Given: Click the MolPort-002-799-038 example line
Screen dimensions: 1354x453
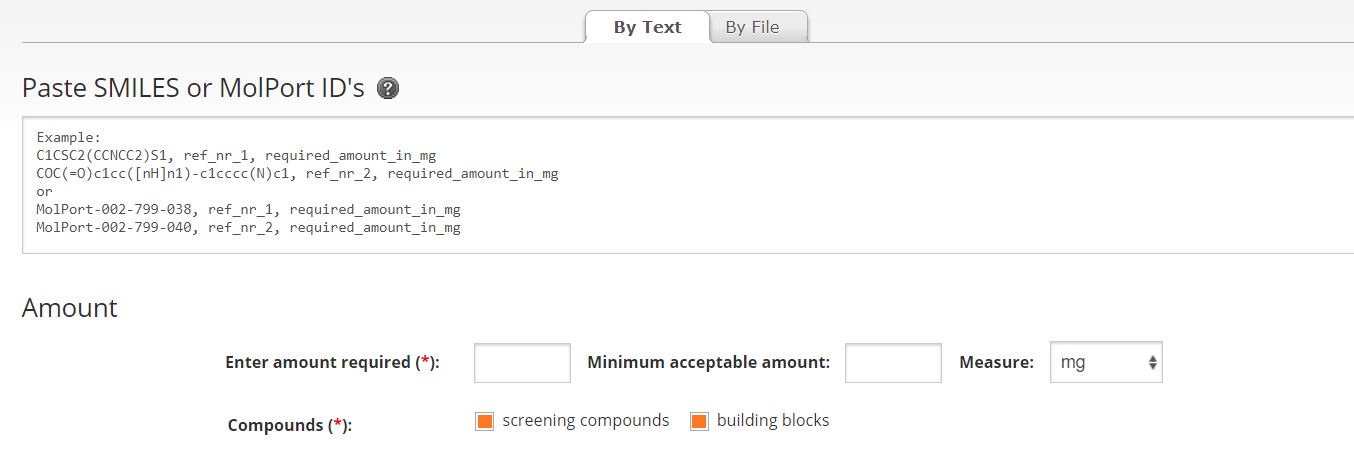Looking at the screenshot, I should click(x=248, y=210).
